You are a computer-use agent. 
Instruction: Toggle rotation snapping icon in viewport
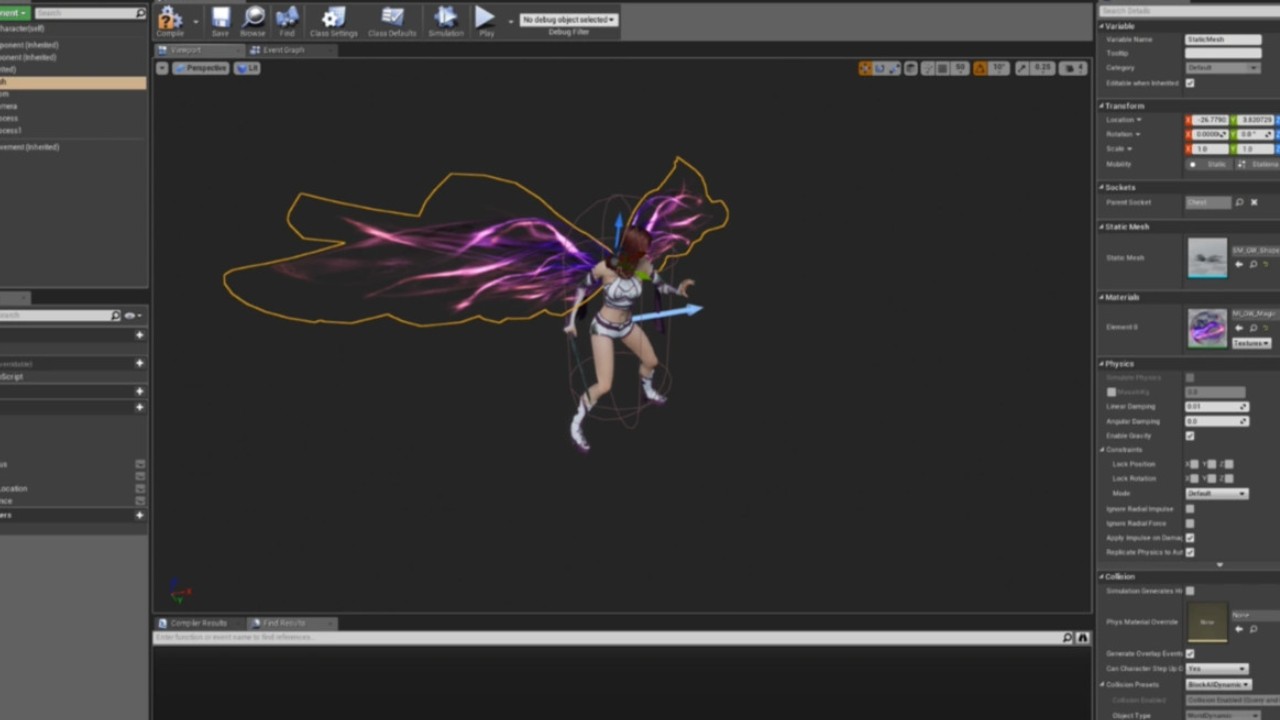tap(980, 68)
